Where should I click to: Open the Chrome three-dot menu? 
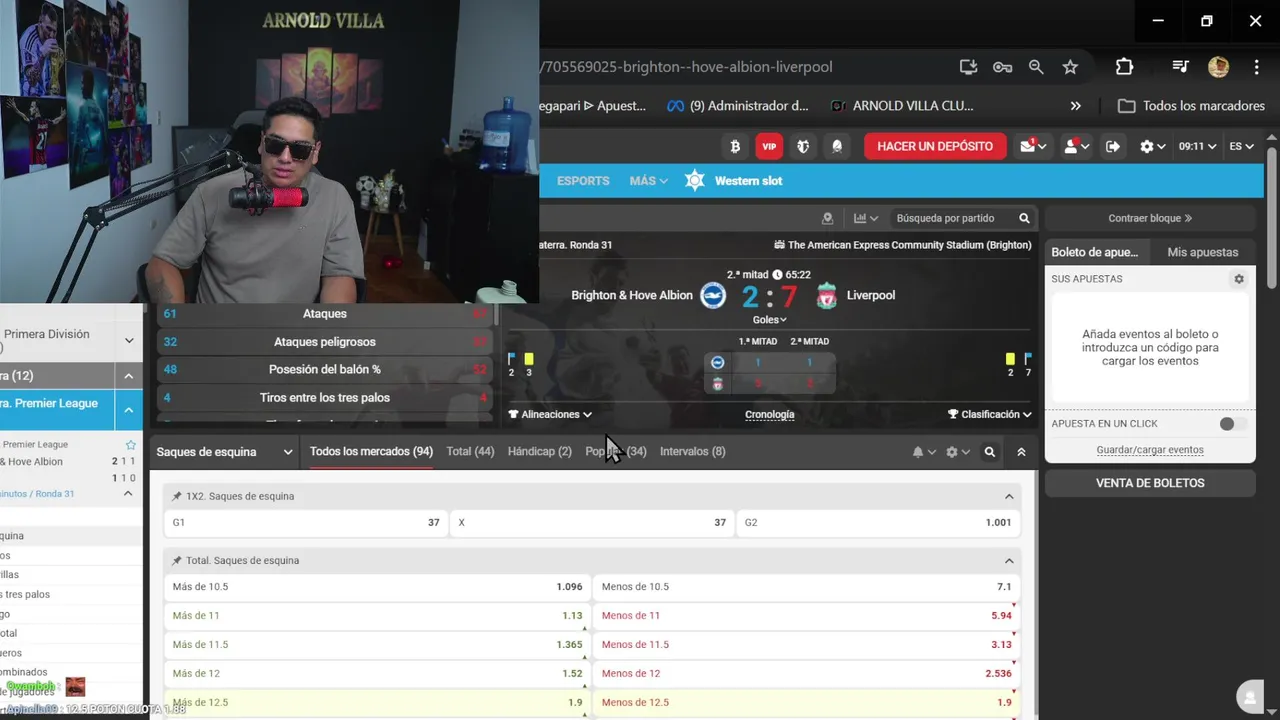click(1256, 67)
